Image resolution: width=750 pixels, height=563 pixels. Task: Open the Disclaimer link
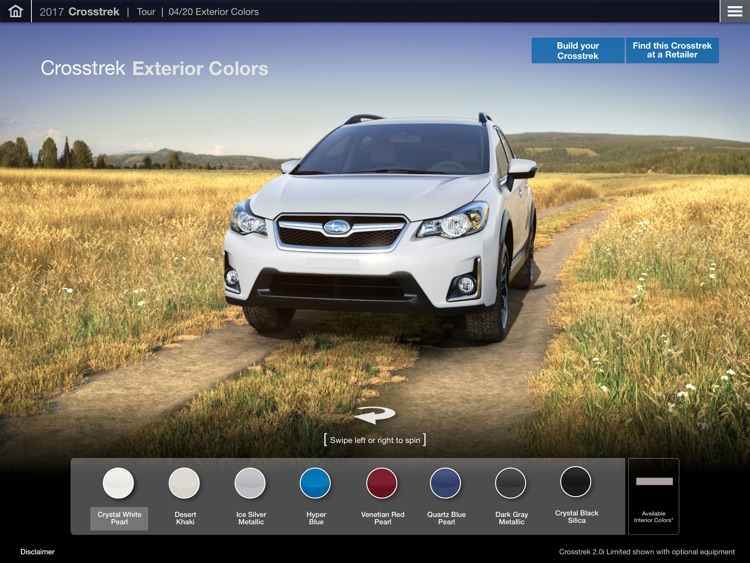coord(37,552)
